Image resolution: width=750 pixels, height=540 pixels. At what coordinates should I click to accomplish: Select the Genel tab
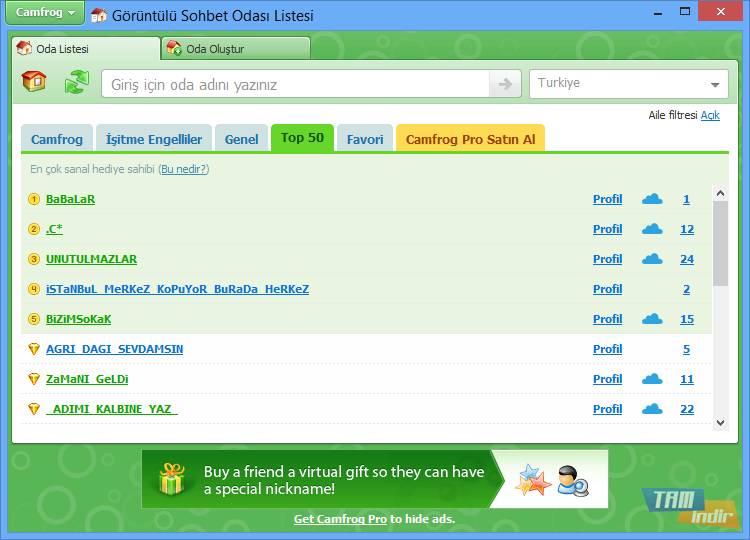tap(241, 139)
